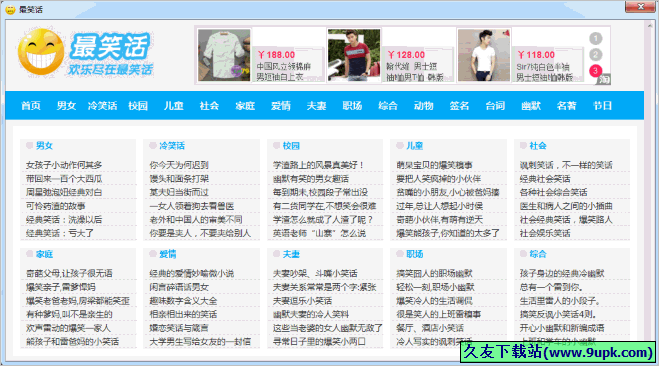
Task: Open the 节日 navigation tab
Action: pyautogui.click(x=602, y=106)
